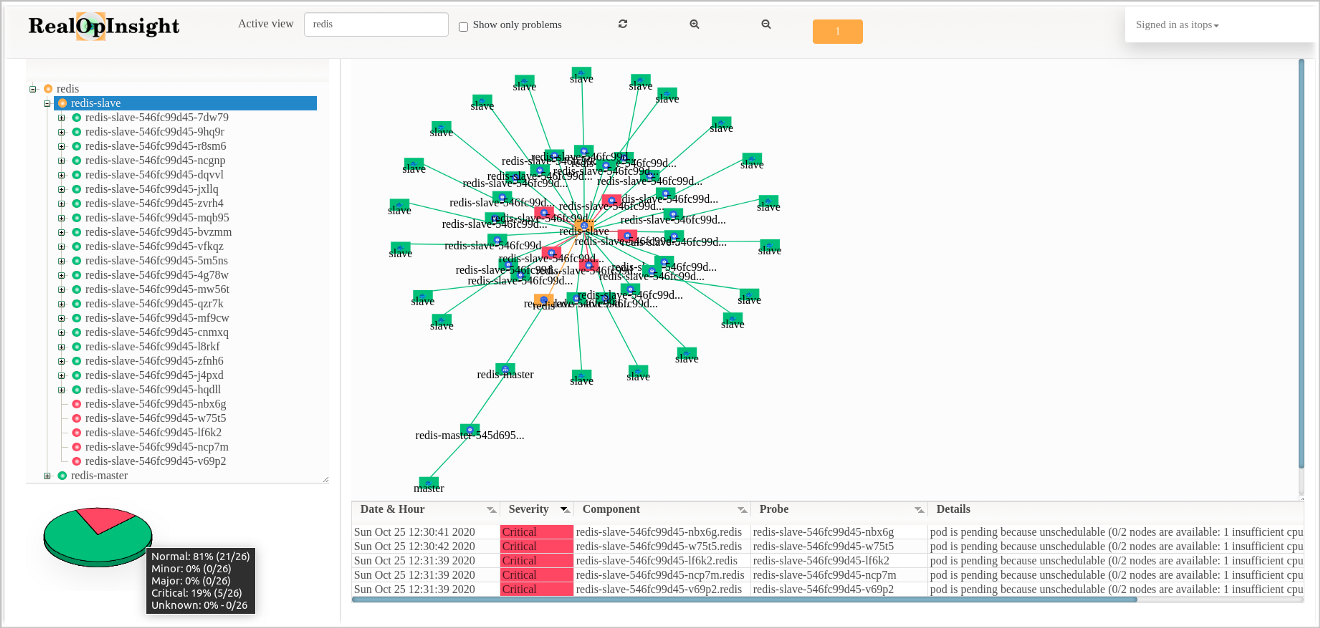Click the green status icon of redis-slave-546fc99d45-r8sm6
This screenshot has width=1320, height=628.
(76, 146)
